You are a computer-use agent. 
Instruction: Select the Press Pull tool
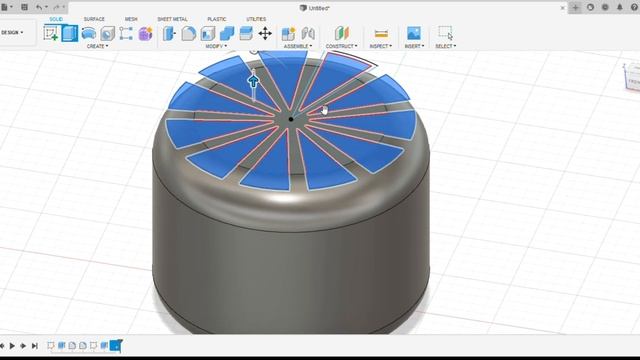(x=169, y=33)
